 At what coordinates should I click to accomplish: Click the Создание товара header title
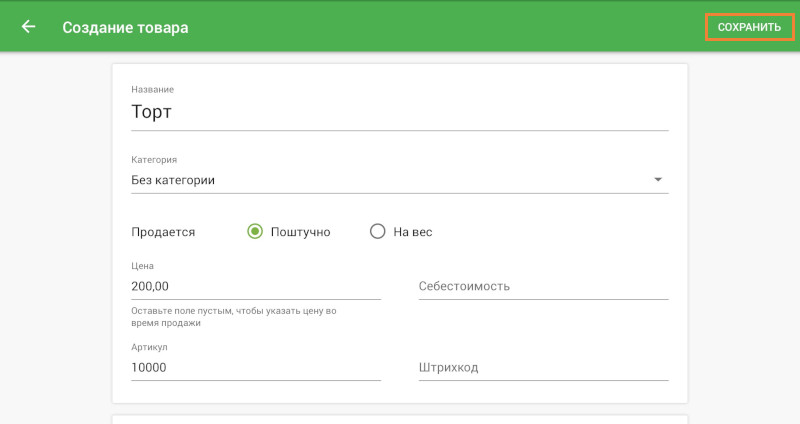125,27
